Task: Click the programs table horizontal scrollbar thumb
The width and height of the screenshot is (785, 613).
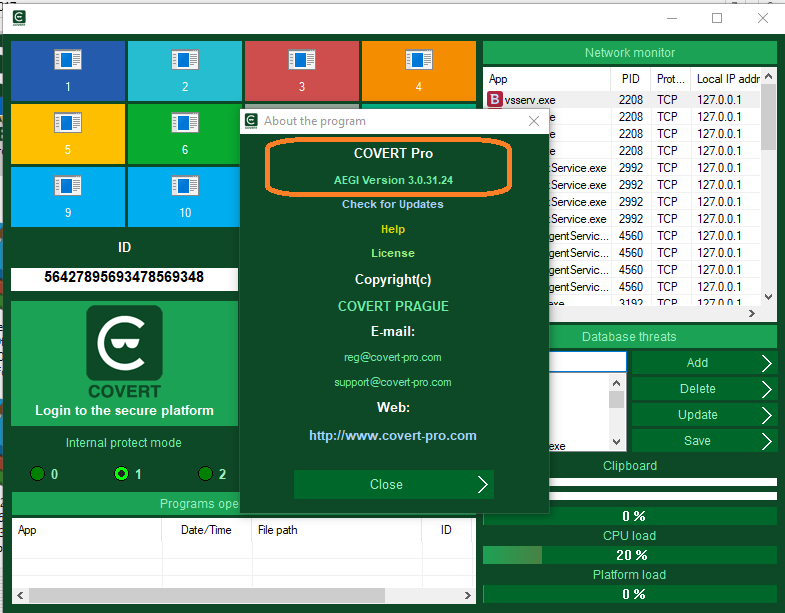Action: pyautogui.click(x=207, y=595)
